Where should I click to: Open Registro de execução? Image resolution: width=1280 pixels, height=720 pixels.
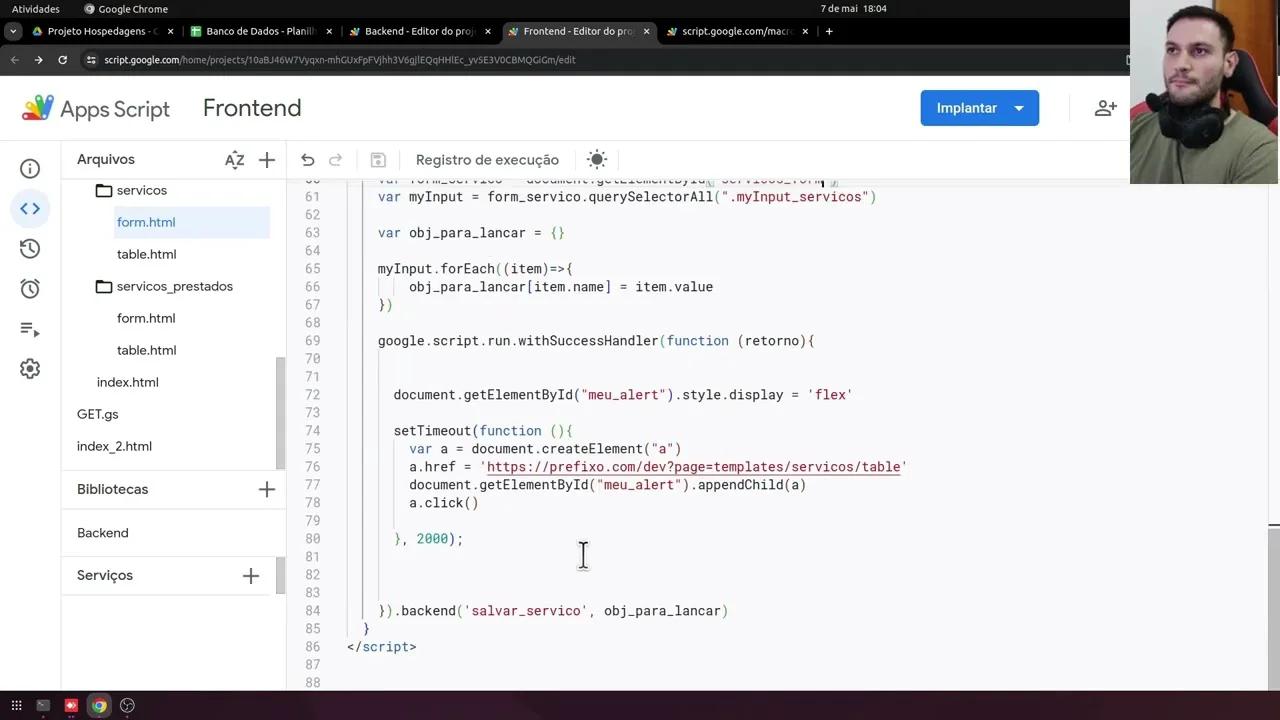(487, 159)
